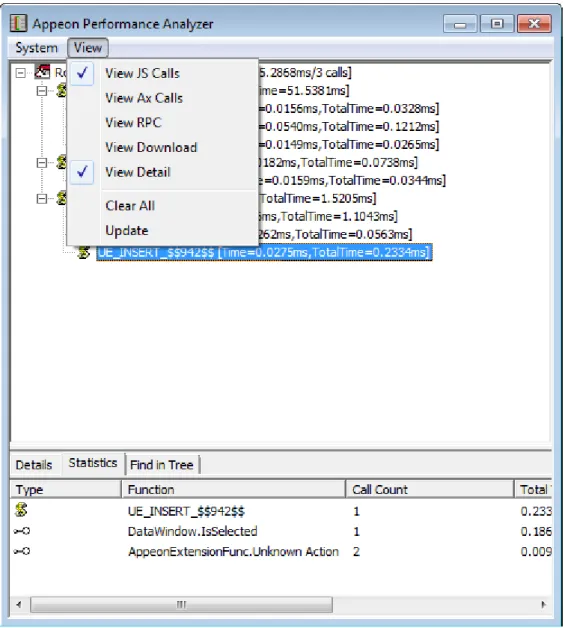
Task: Open the Find in Tree tab
Action: tap(162, 465)
